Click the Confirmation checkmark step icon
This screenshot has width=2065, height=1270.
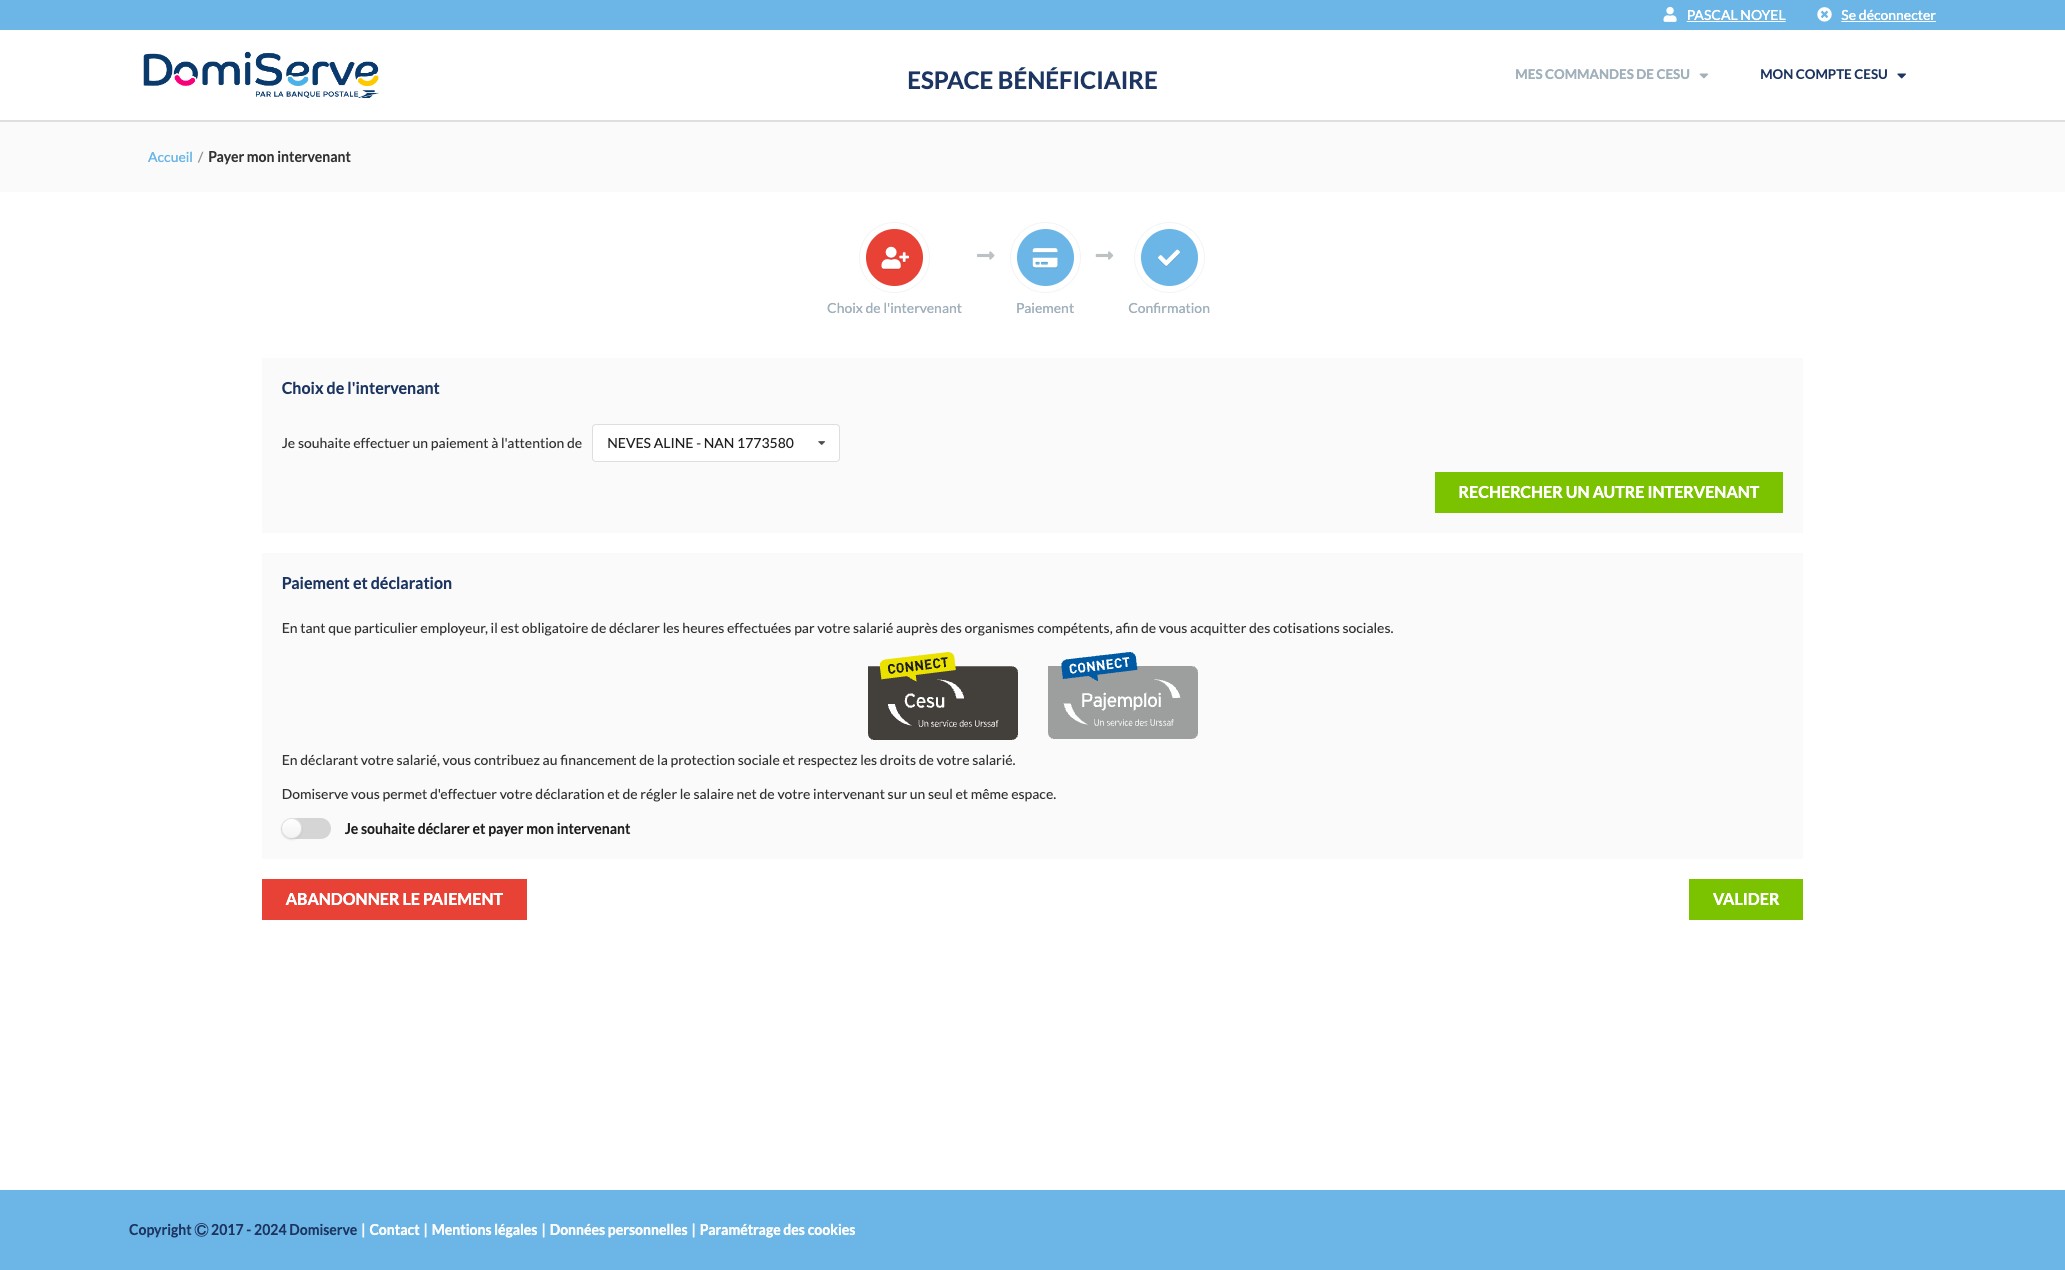point(1168,257)
